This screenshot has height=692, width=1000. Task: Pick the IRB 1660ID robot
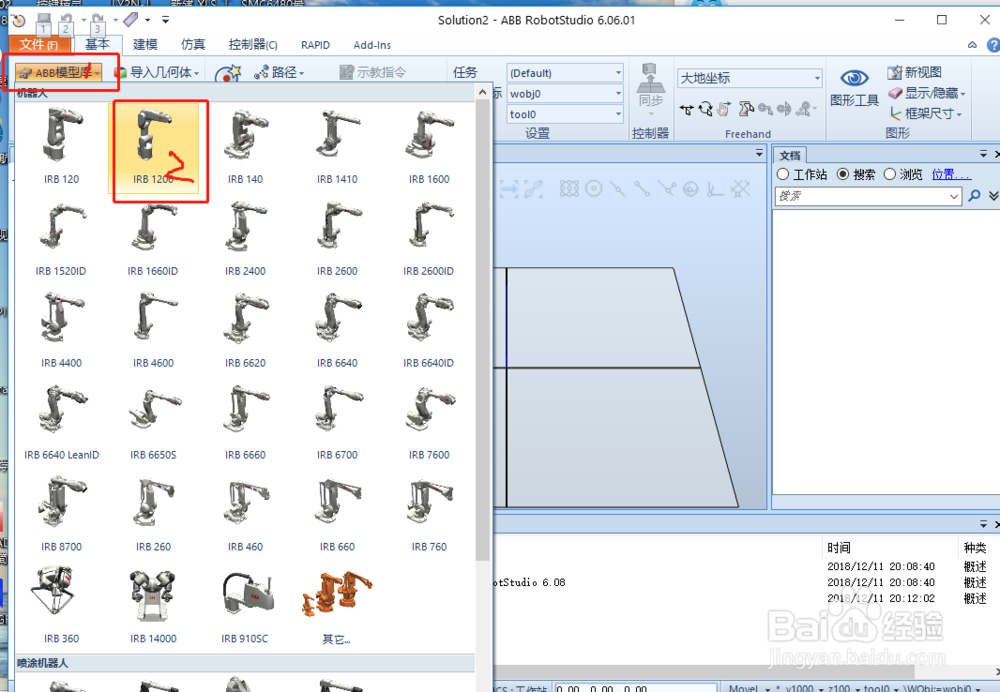pyautogui.click(x=153, y=239)
